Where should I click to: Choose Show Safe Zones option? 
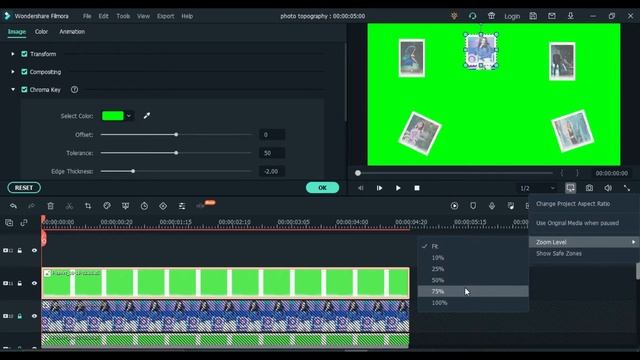[x=559, y=253]
